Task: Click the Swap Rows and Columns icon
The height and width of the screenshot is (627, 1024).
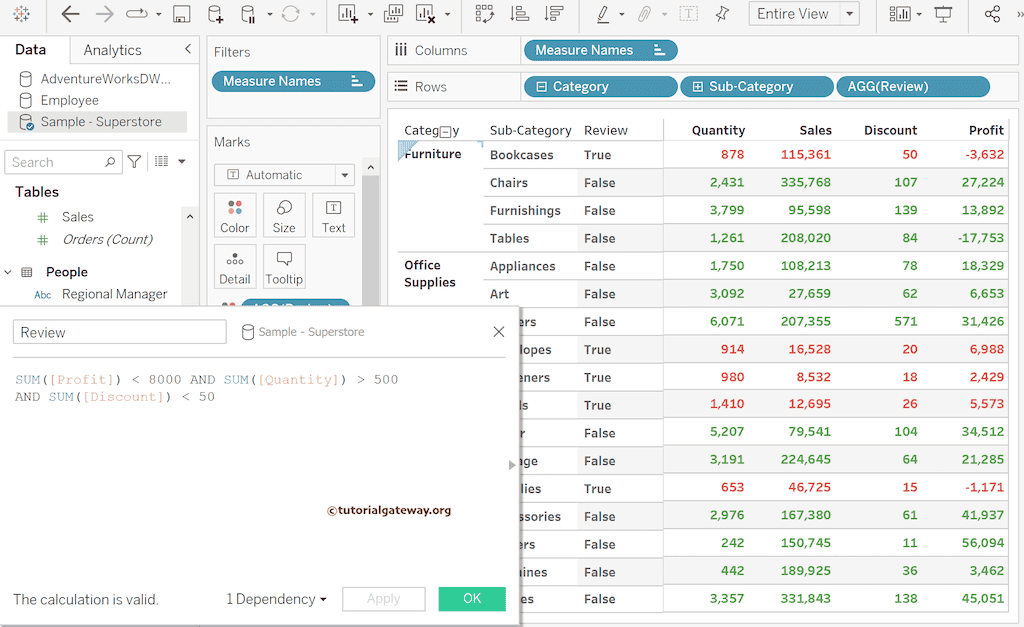Action: pos(484,14)
